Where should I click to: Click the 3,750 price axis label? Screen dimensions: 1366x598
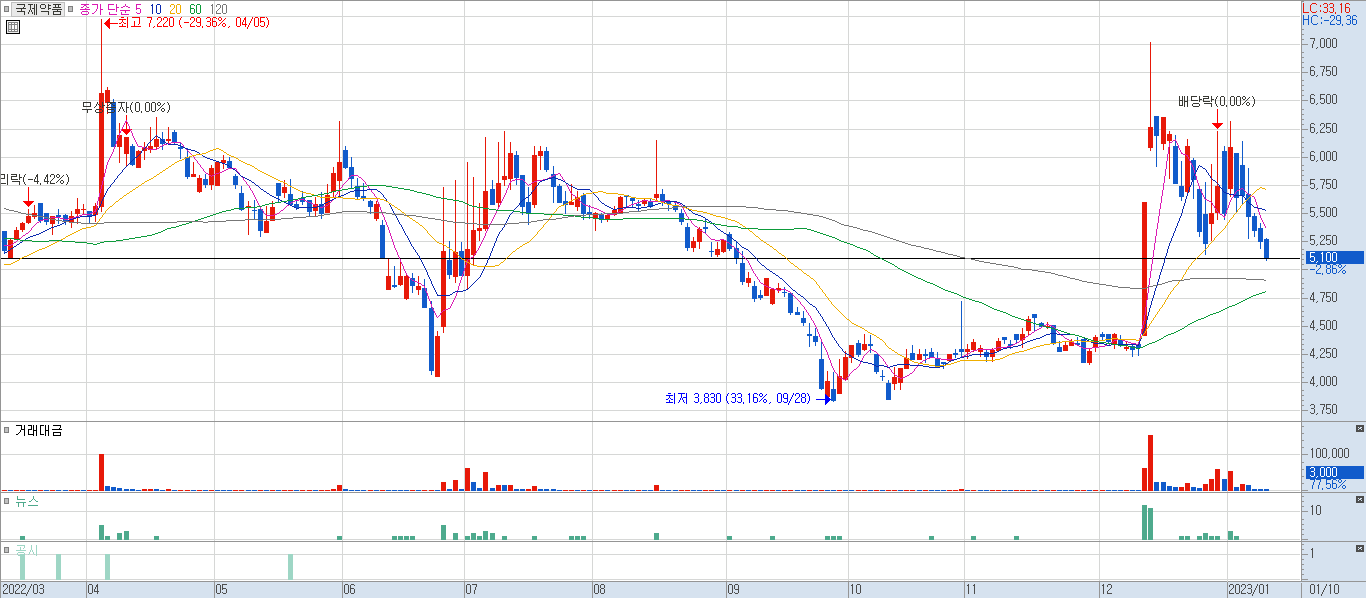point(1324,409)
